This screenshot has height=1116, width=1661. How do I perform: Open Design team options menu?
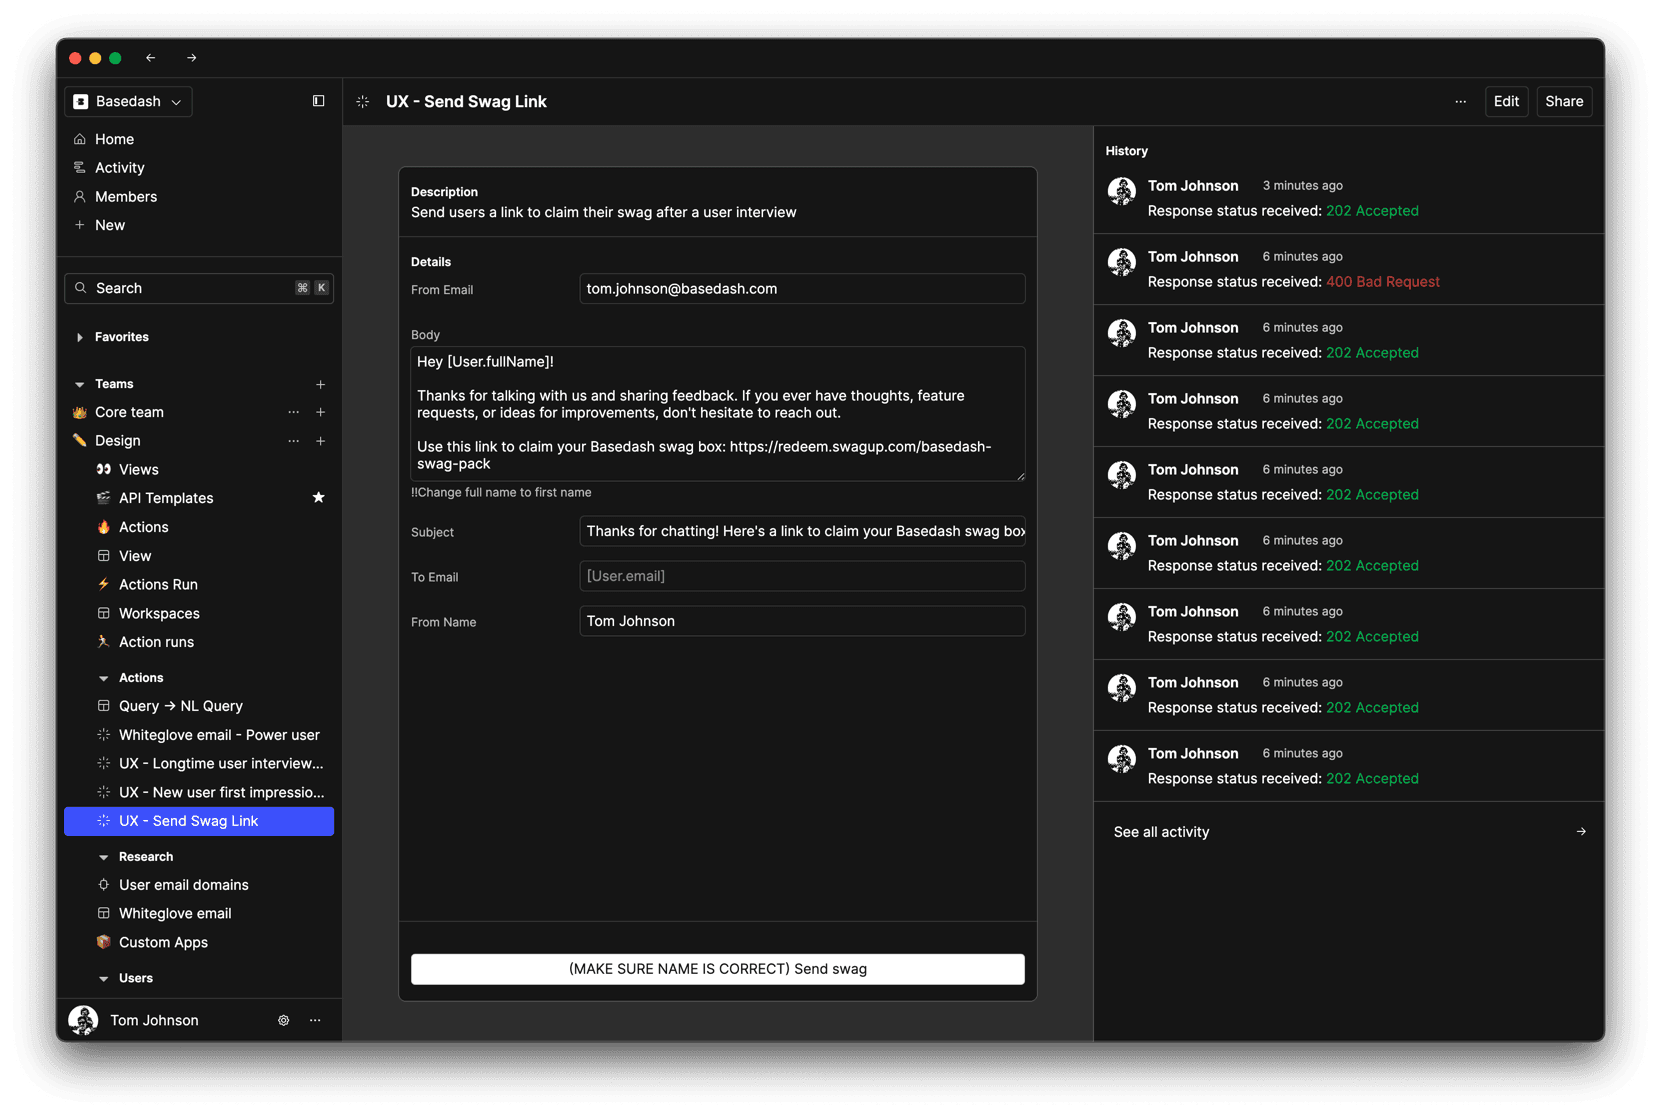pos(294,441)
